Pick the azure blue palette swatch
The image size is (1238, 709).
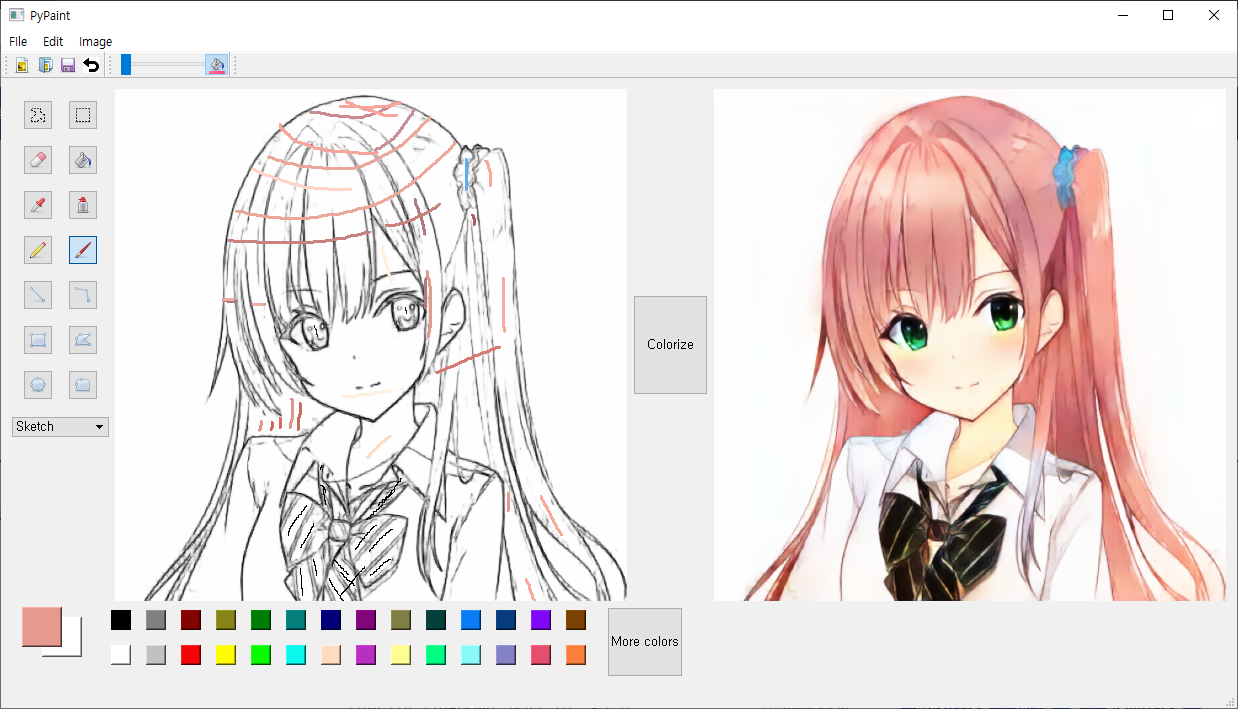(471, 620)
